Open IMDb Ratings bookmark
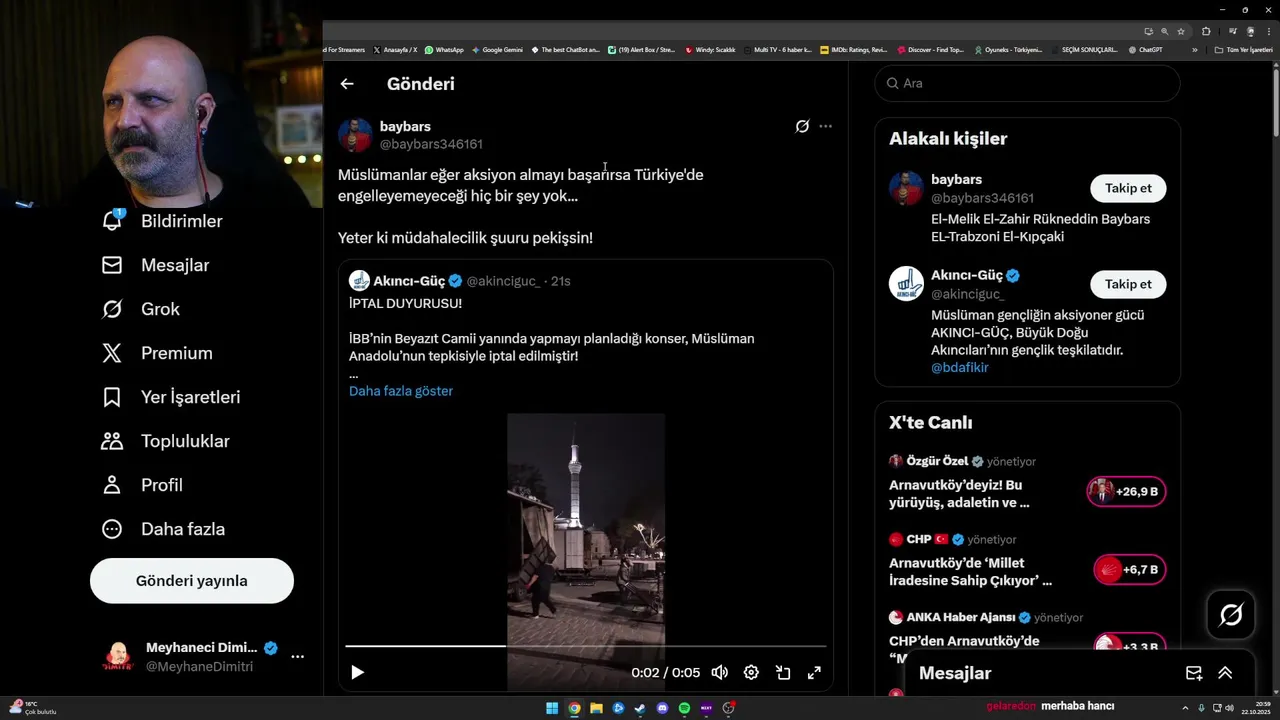This screenshot has width=1280, height=720. tap(853, 49)
